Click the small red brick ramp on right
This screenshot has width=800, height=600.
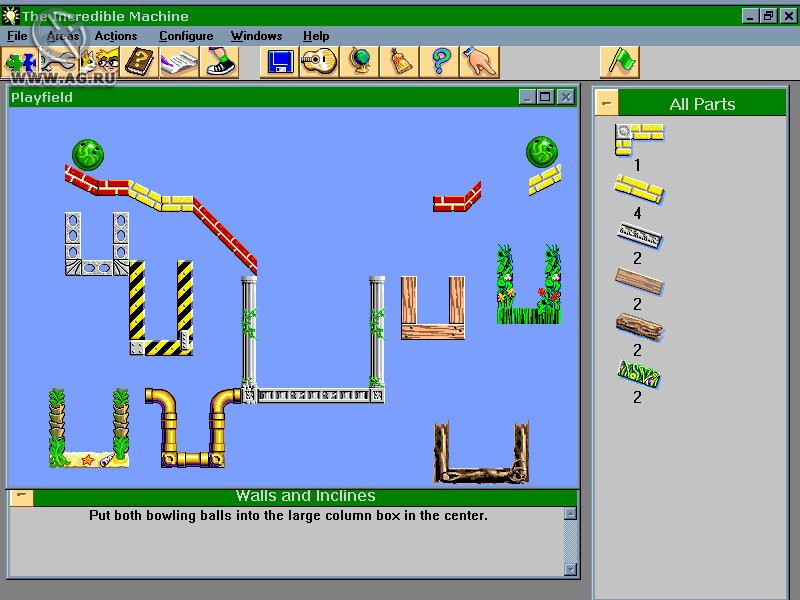tap(457, 196)
